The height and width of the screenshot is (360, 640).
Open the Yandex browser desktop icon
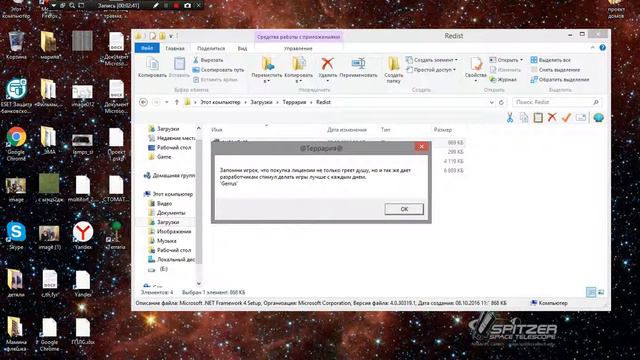[x=83, y=236]
